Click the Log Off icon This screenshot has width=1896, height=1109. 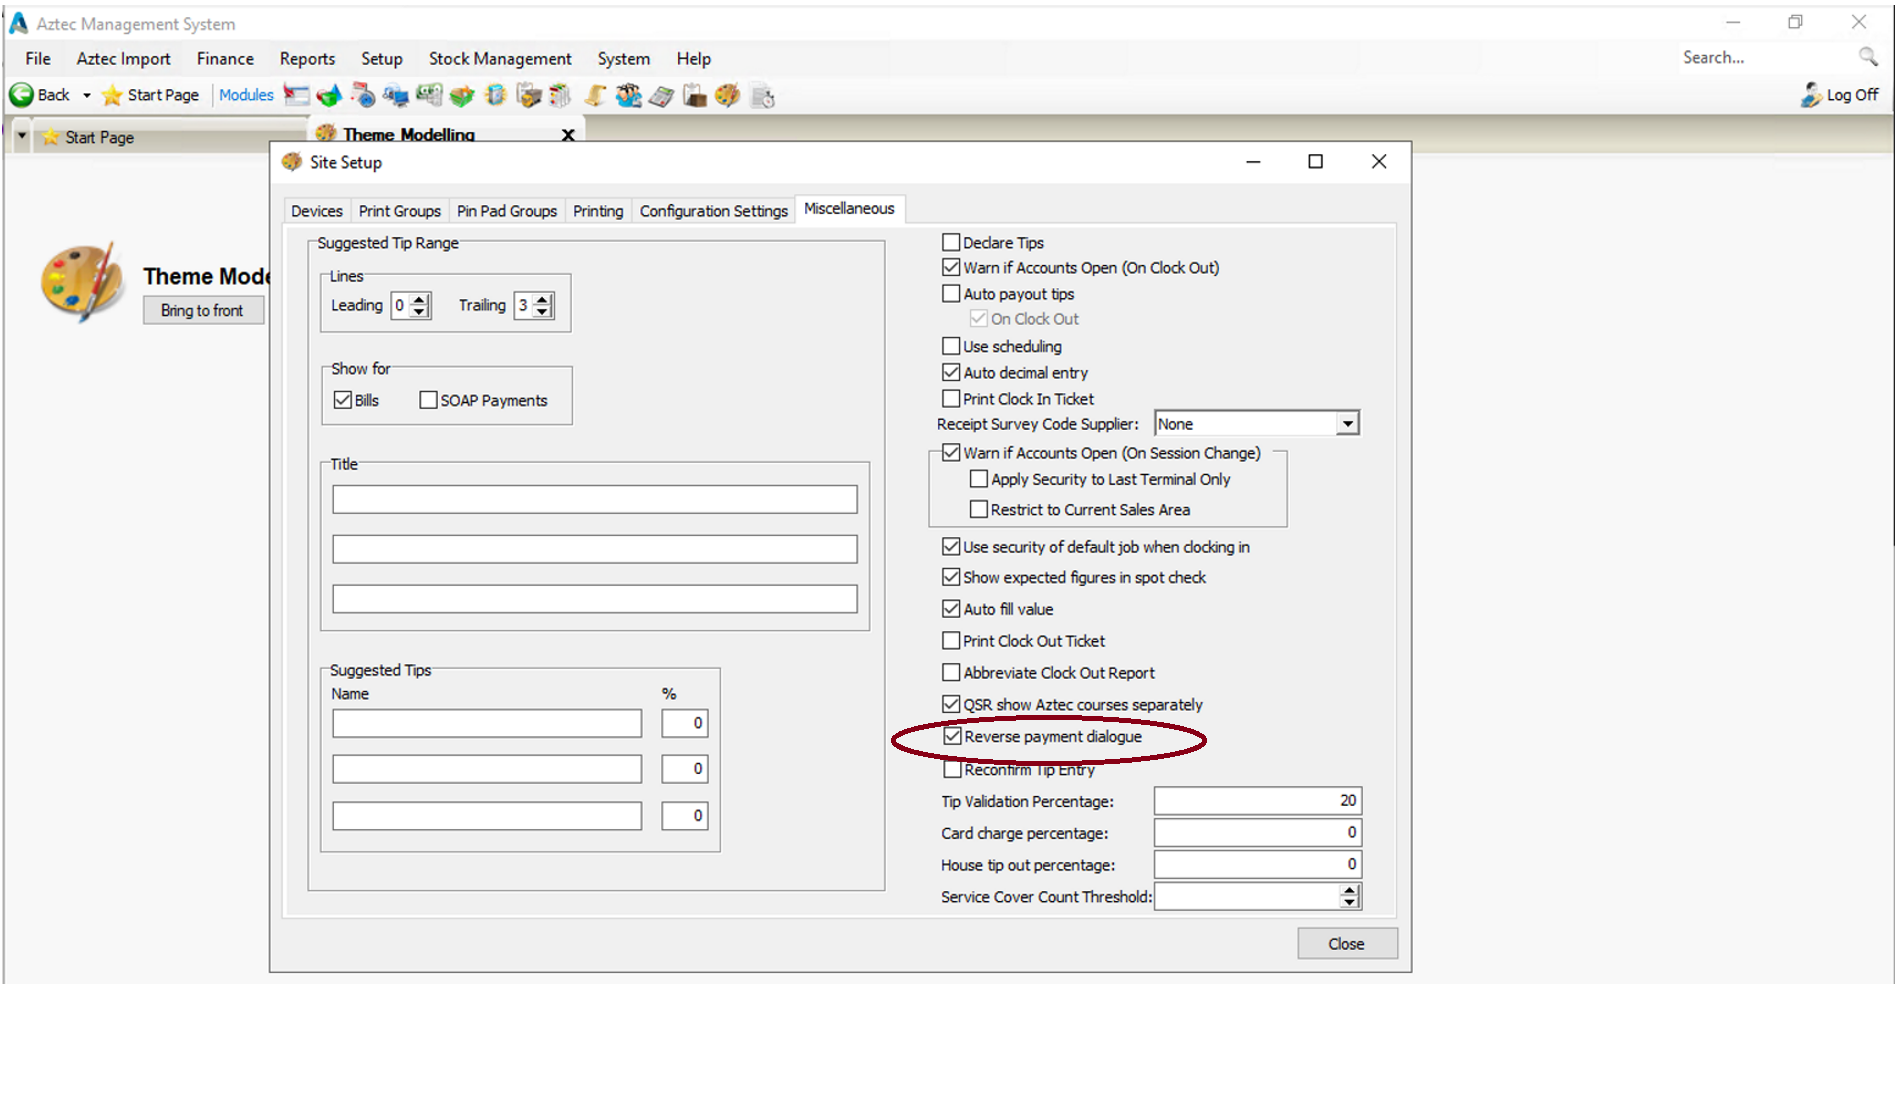1810,95
